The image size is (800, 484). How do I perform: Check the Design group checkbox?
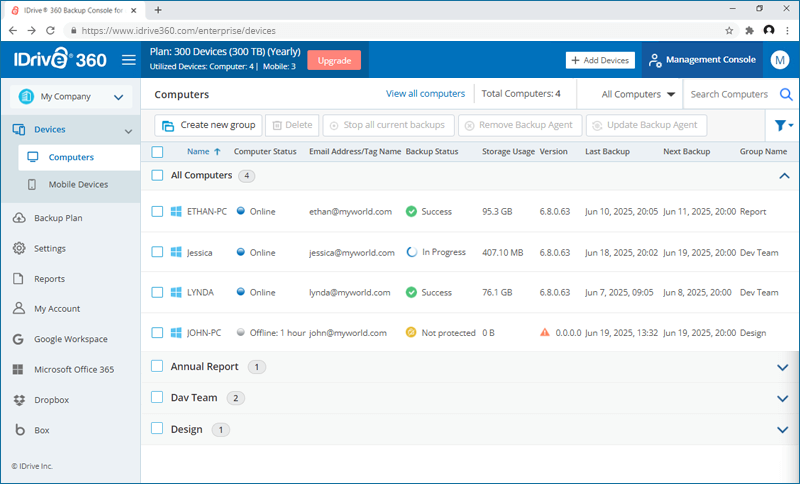coord(157,429)
